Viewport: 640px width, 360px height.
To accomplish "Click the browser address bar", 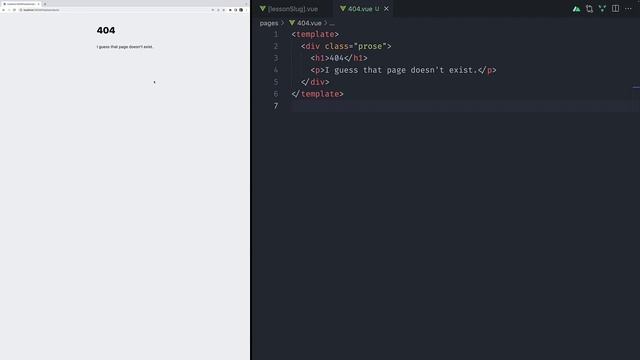I will (x=114, y=10).
